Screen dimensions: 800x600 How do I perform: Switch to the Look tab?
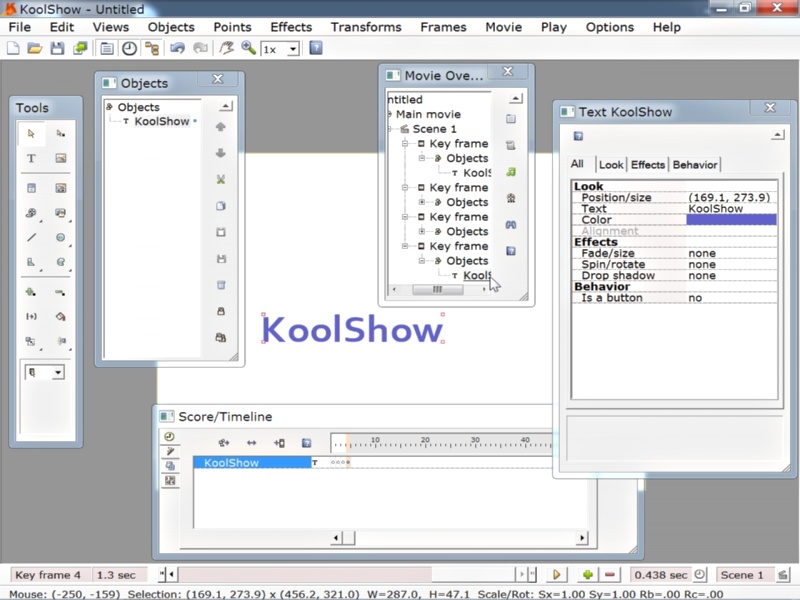[x=611, y=165]
